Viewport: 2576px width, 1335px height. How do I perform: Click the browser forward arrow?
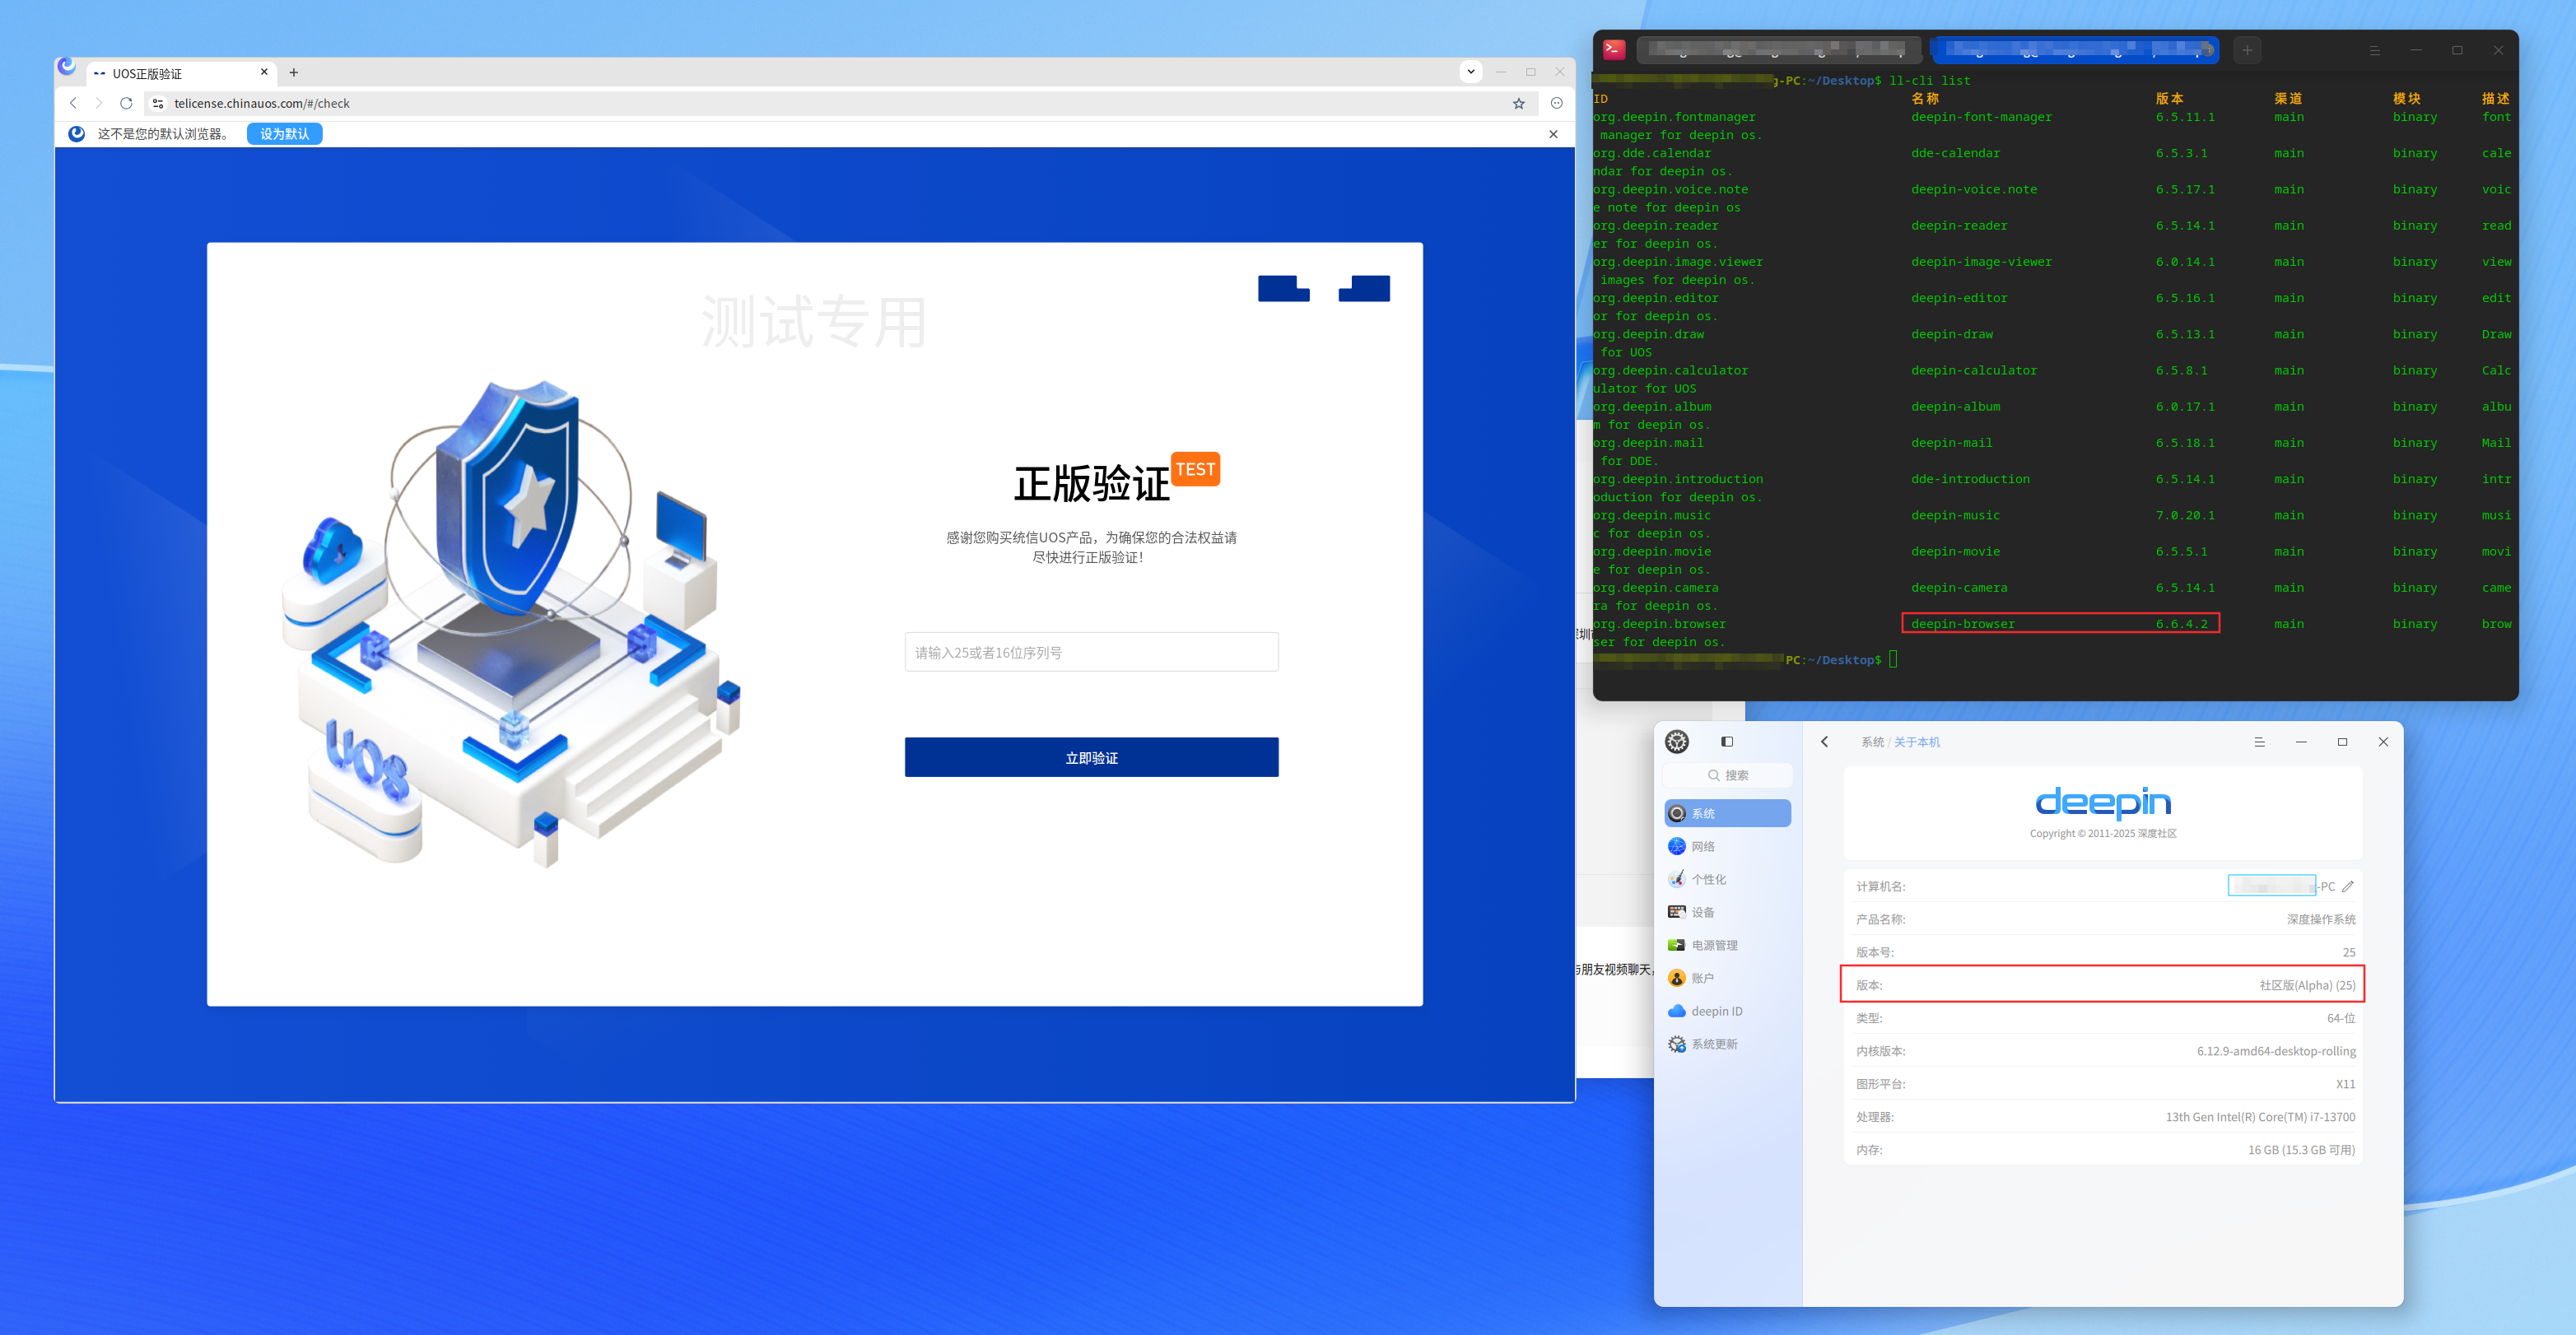[x=99, y=103]
